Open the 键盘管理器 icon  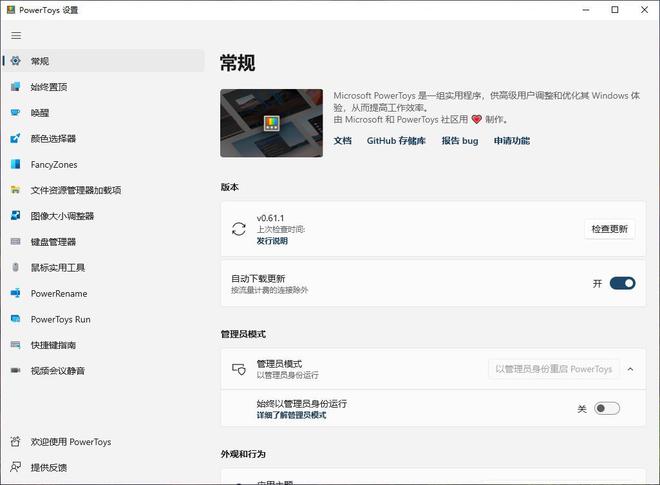(x=16, y=242)
